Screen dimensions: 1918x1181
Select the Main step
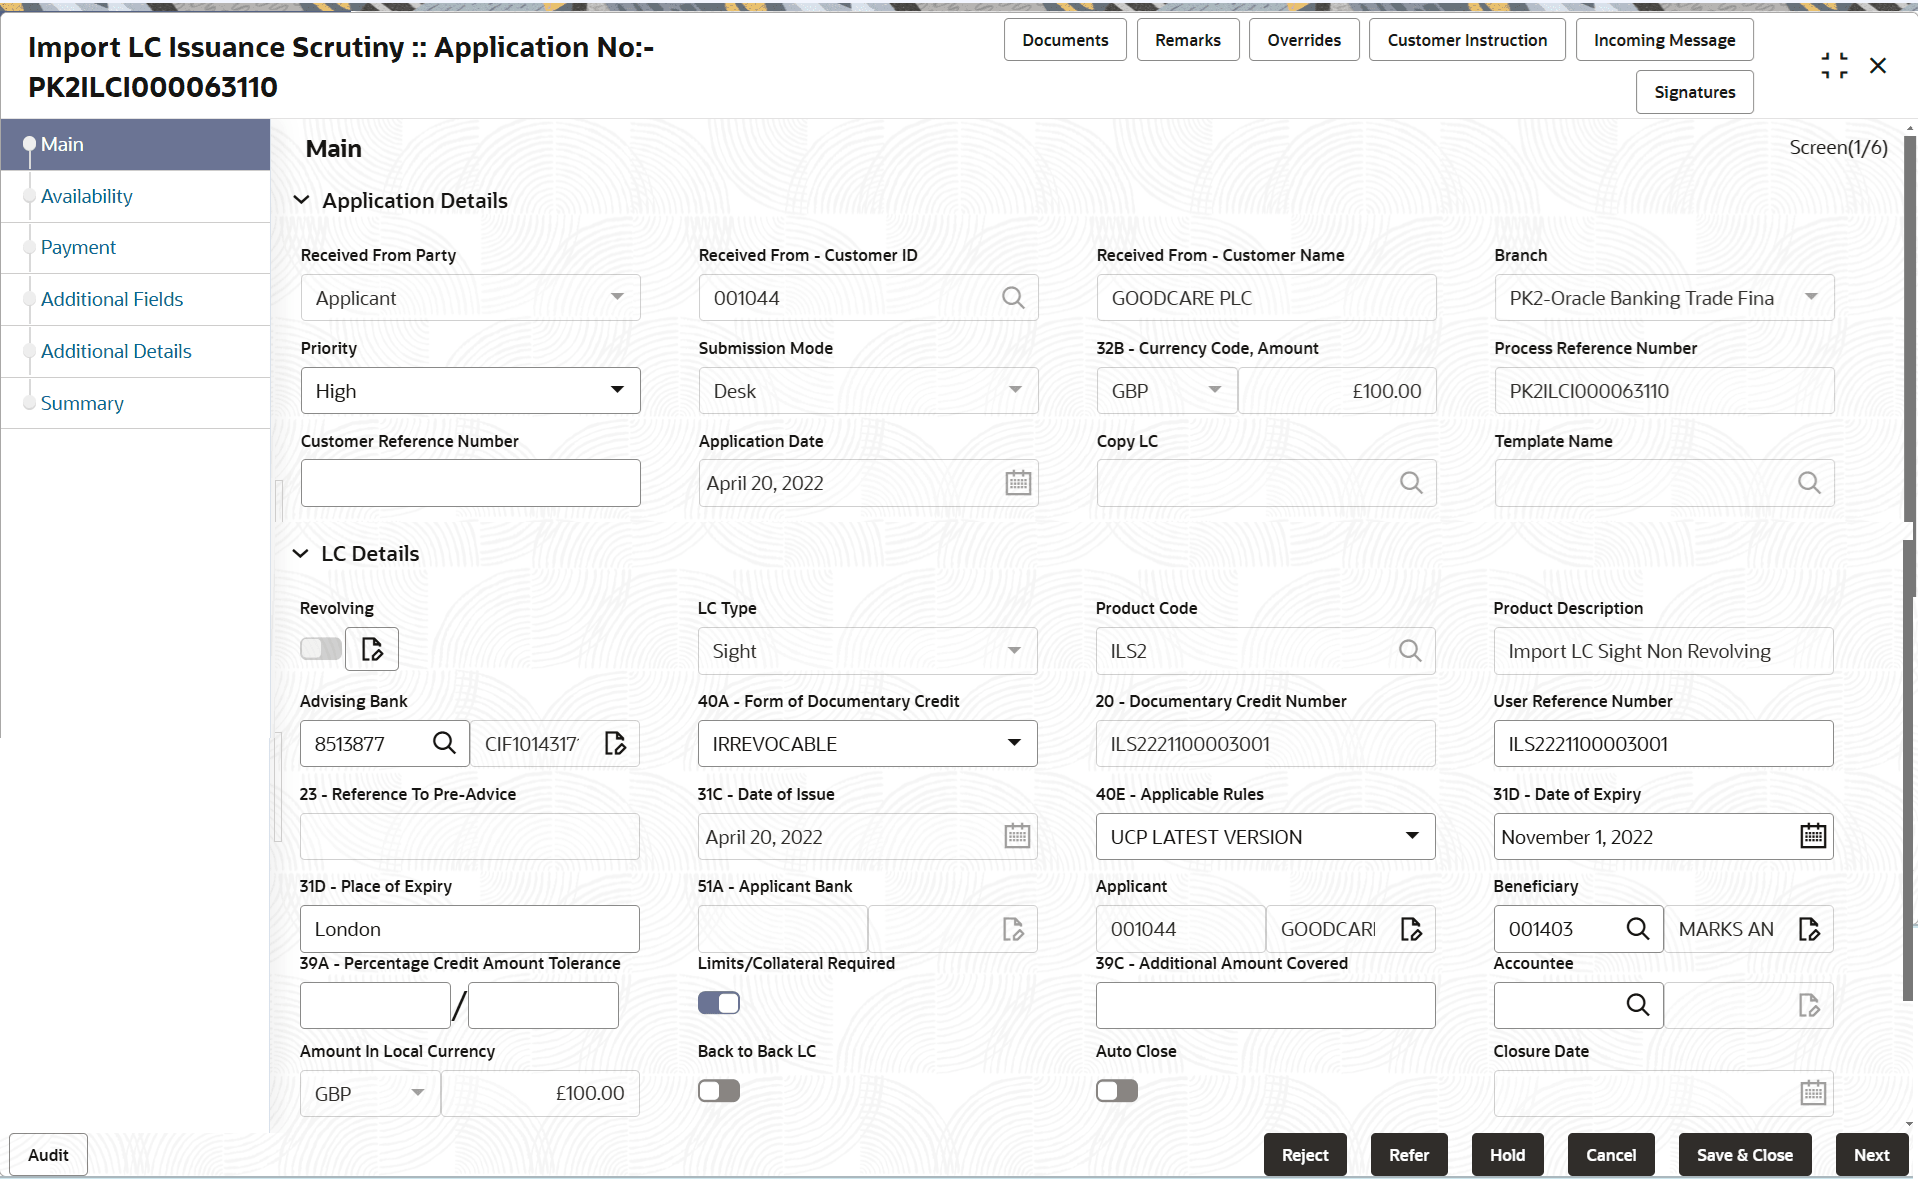coord(135,144)
